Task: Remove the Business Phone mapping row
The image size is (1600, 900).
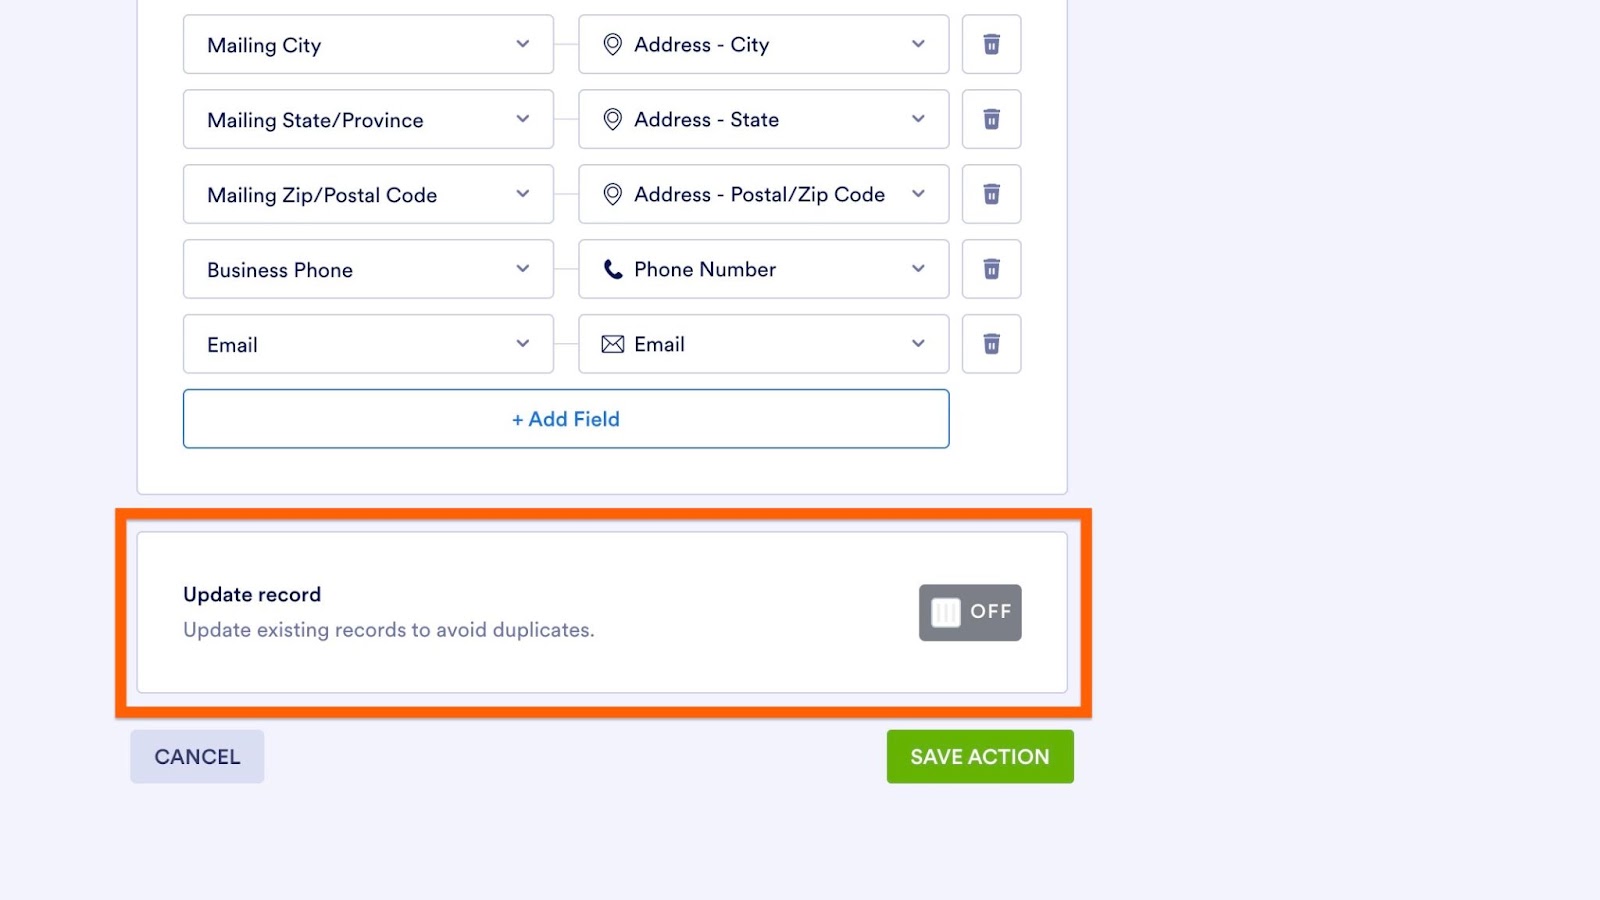Action: (x=991, y=269)
